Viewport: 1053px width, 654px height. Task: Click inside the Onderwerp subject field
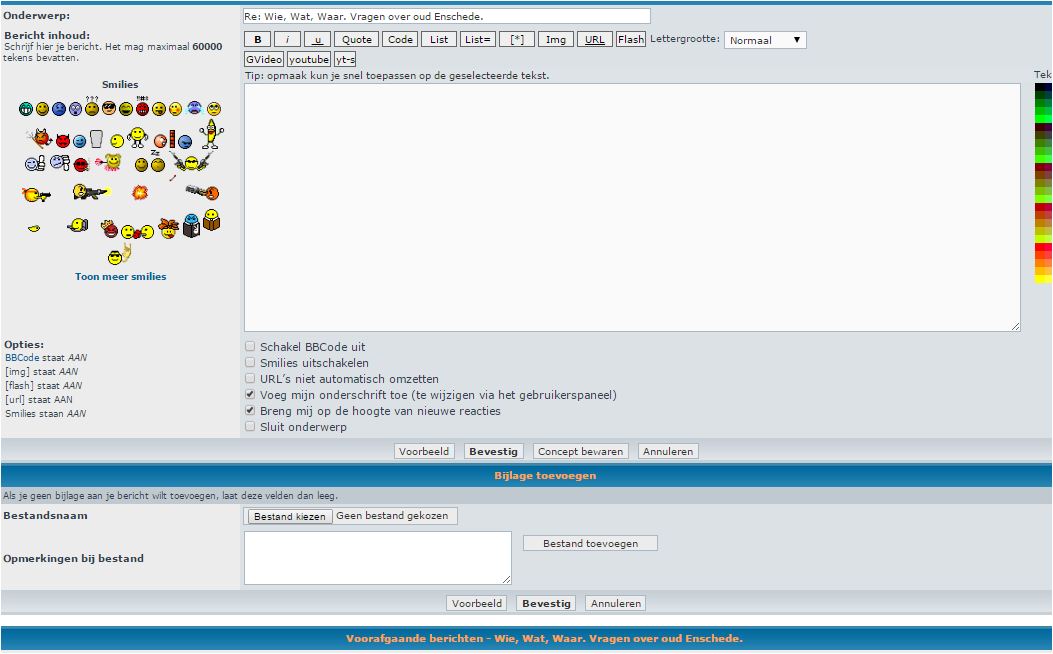pyautogui.click(x=446, y=16)
